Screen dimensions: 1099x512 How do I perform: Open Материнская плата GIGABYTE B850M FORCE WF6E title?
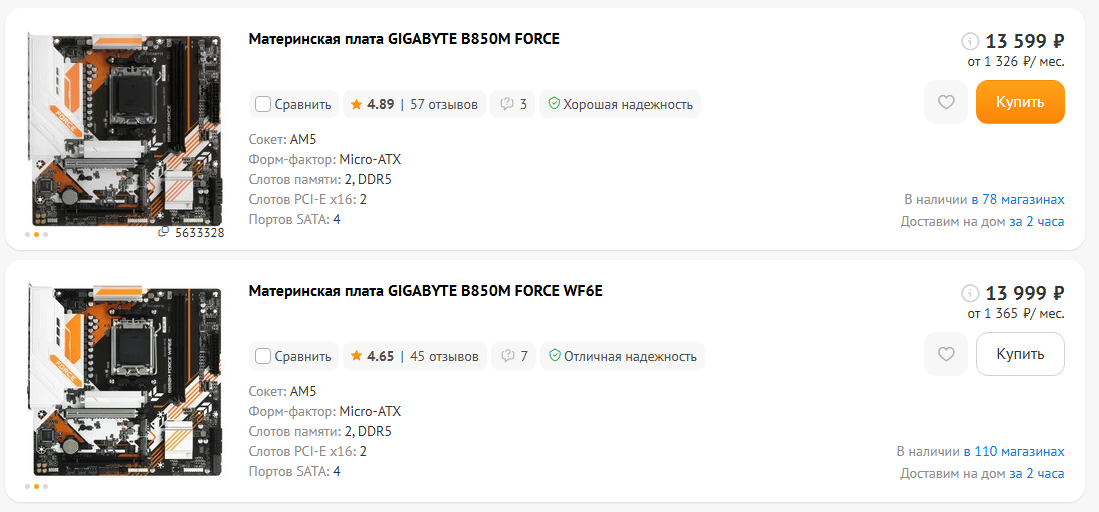tap(425, 291)
